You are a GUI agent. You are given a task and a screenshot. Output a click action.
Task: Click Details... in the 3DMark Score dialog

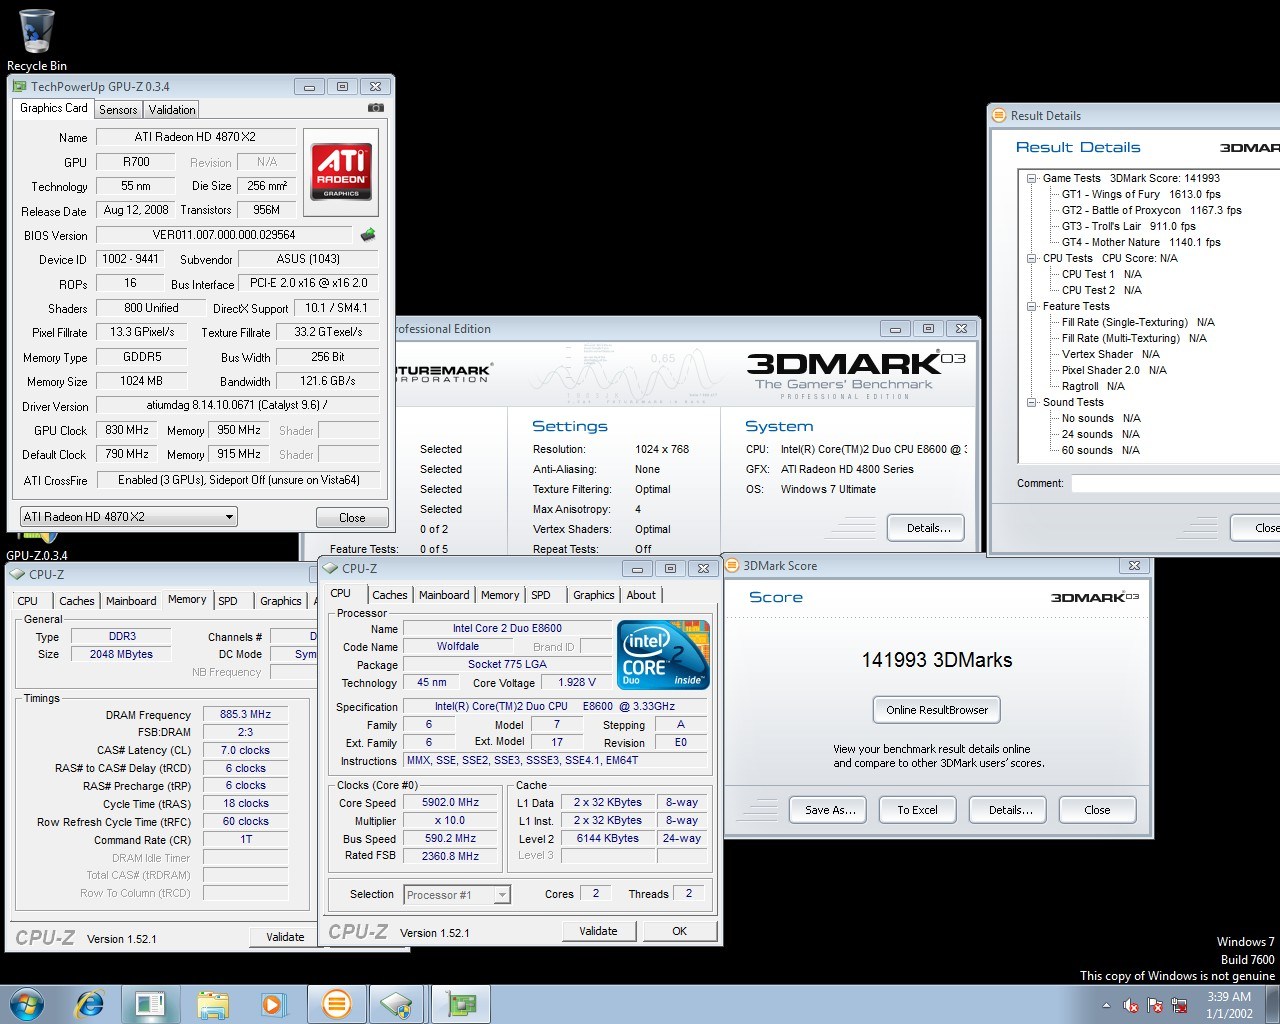tap(1008, 810)
